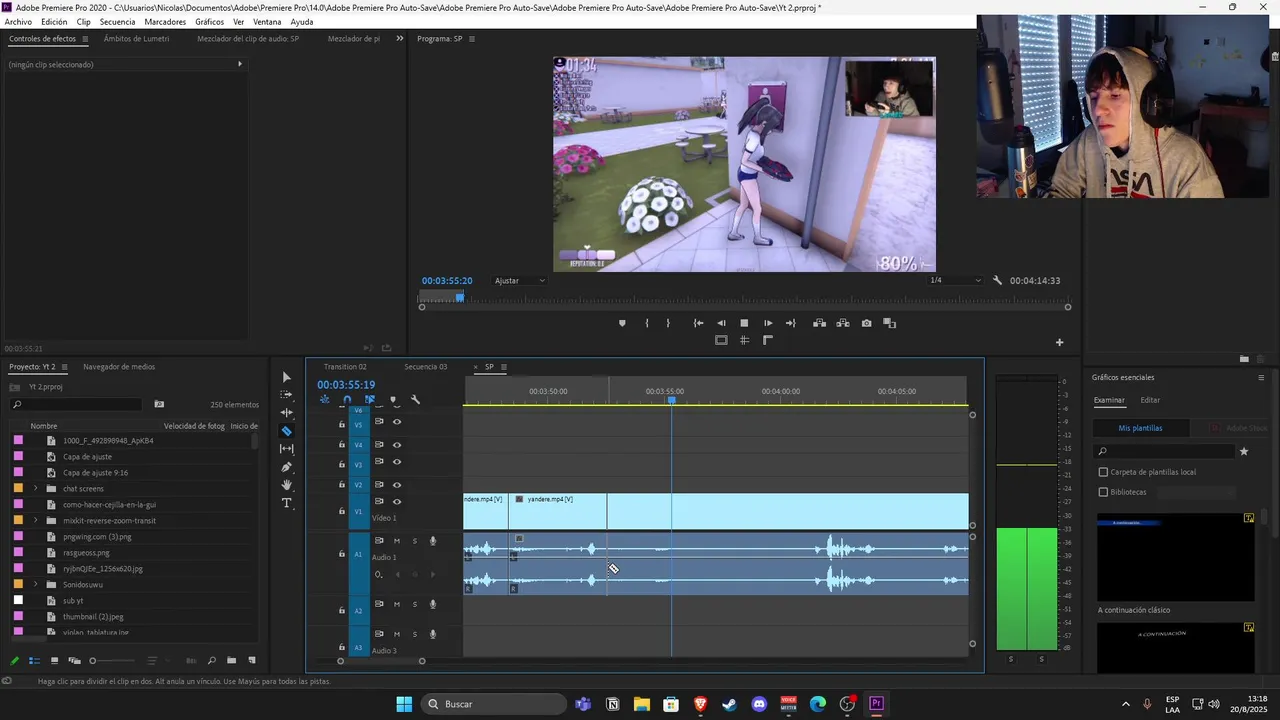Select the Selection arrow tool
Screen dimensions: 1280x720
pyautogui.click(x=287, y=377)
